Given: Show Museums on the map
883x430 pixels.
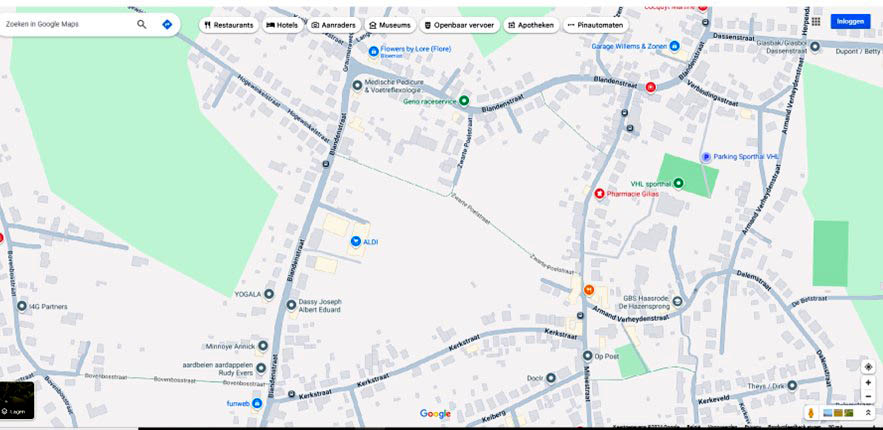Looking at the screenshot, I should tap(389, 25).
